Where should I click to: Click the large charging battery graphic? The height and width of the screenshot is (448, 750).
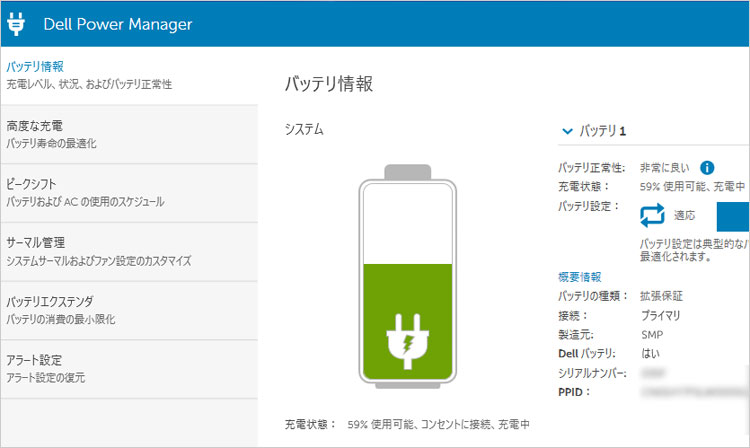click(x=408, y=276)
